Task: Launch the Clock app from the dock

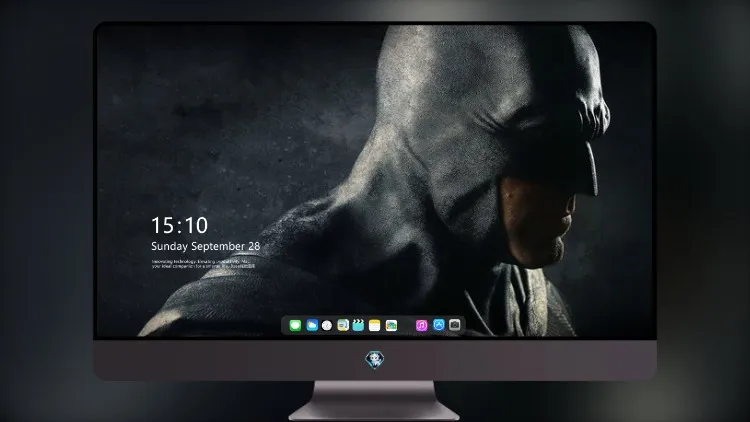Action: click(x=327, y=325)
